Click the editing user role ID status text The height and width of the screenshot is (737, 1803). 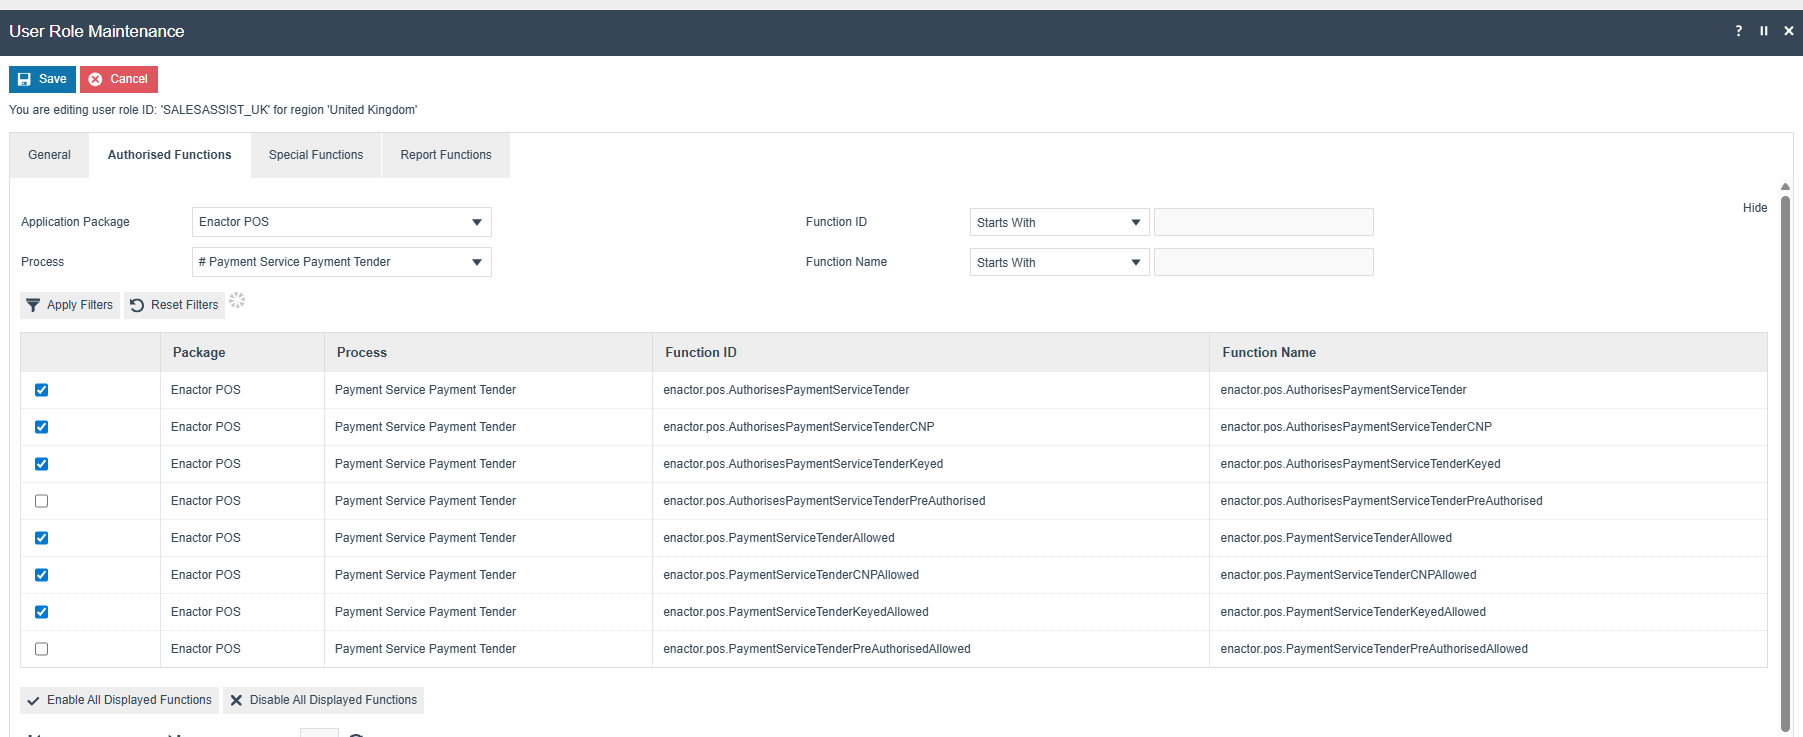pos(213,110)
